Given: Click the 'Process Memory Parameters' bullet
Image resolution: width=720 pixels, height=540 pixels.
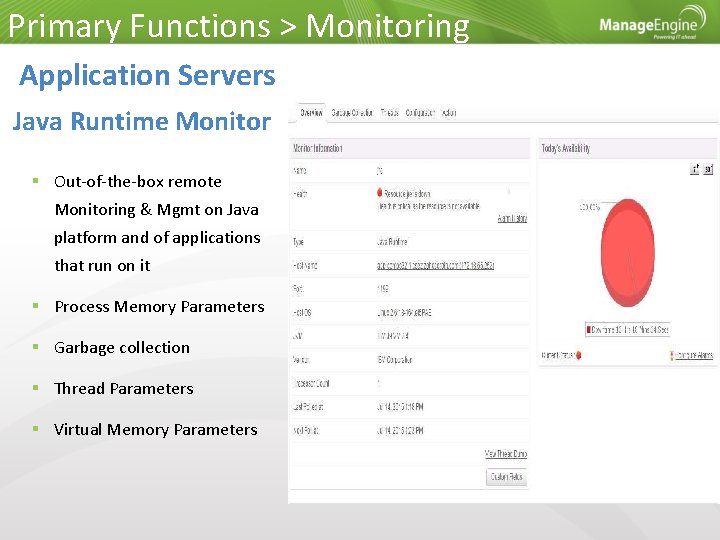Looking at the screenshot, I should (159, 306).
